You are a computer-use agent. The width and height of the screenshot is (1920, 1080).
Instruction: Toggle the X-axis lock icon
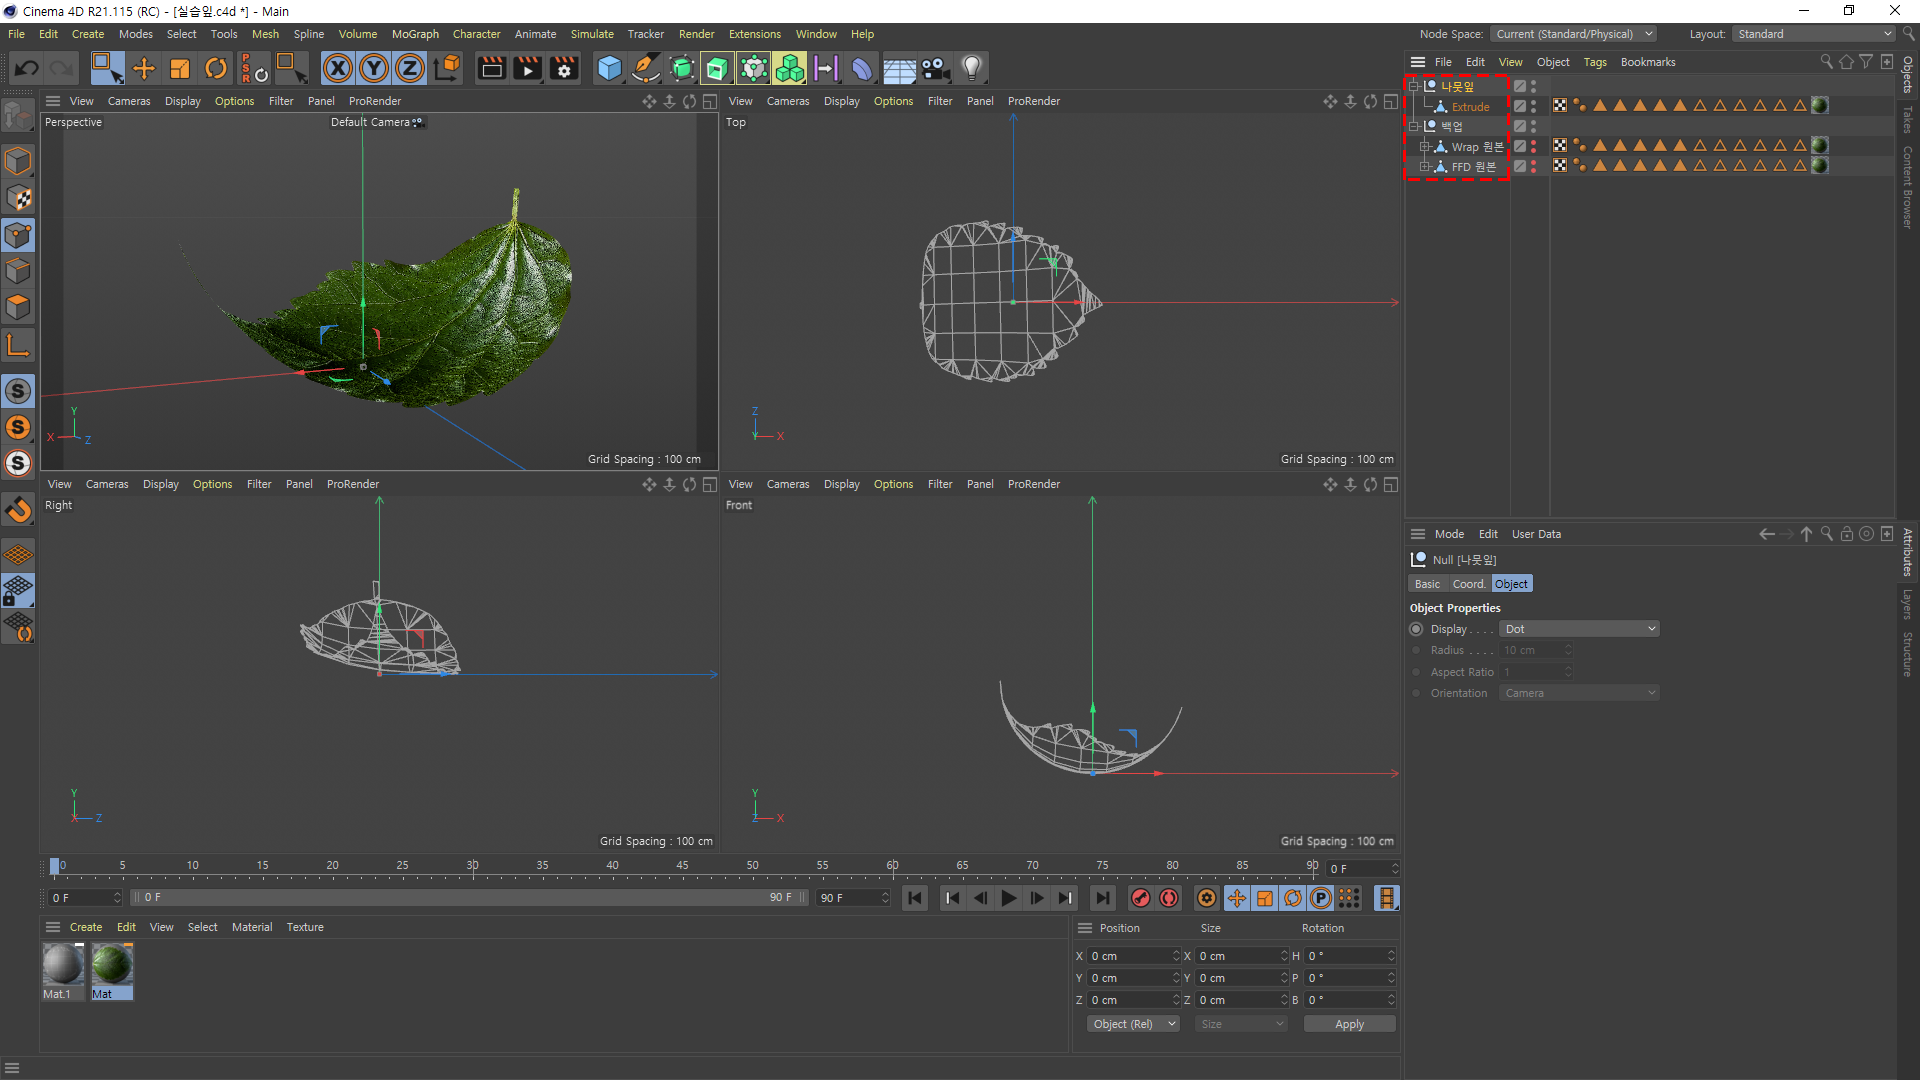pyautogui.click(x=338, y=68)
